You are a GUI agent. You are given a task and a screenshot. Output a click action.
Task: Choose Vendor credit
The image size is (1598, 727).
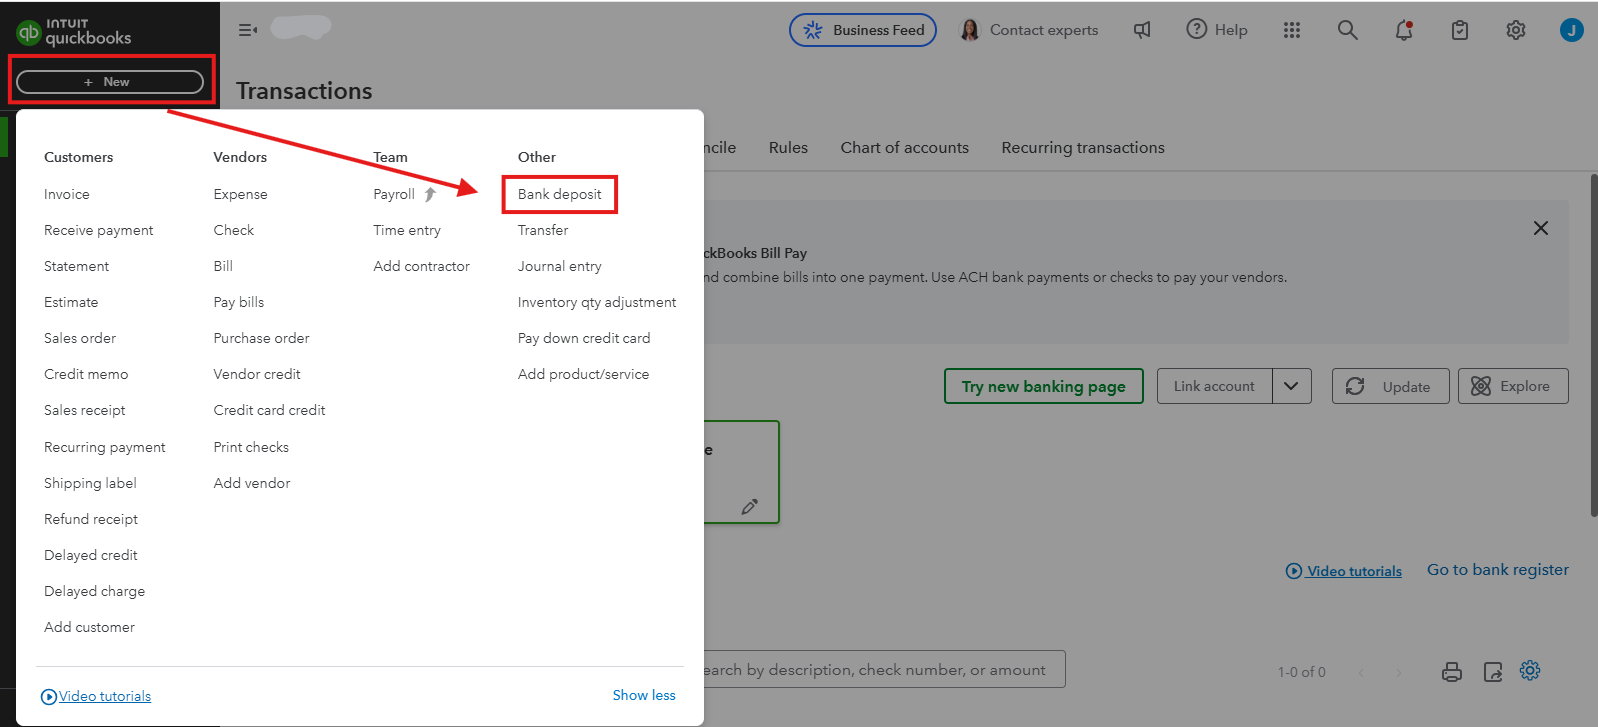click(x=257, y=374)
